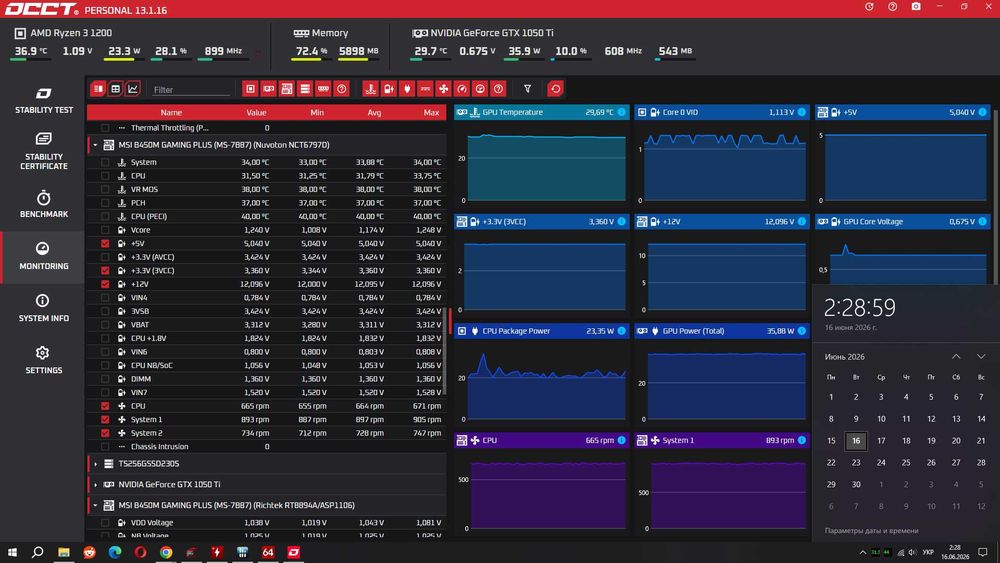Toggle the speedometer frequency filter icon
The height and width of the screenshot is (563, 1000).
[x=462, y=89]
